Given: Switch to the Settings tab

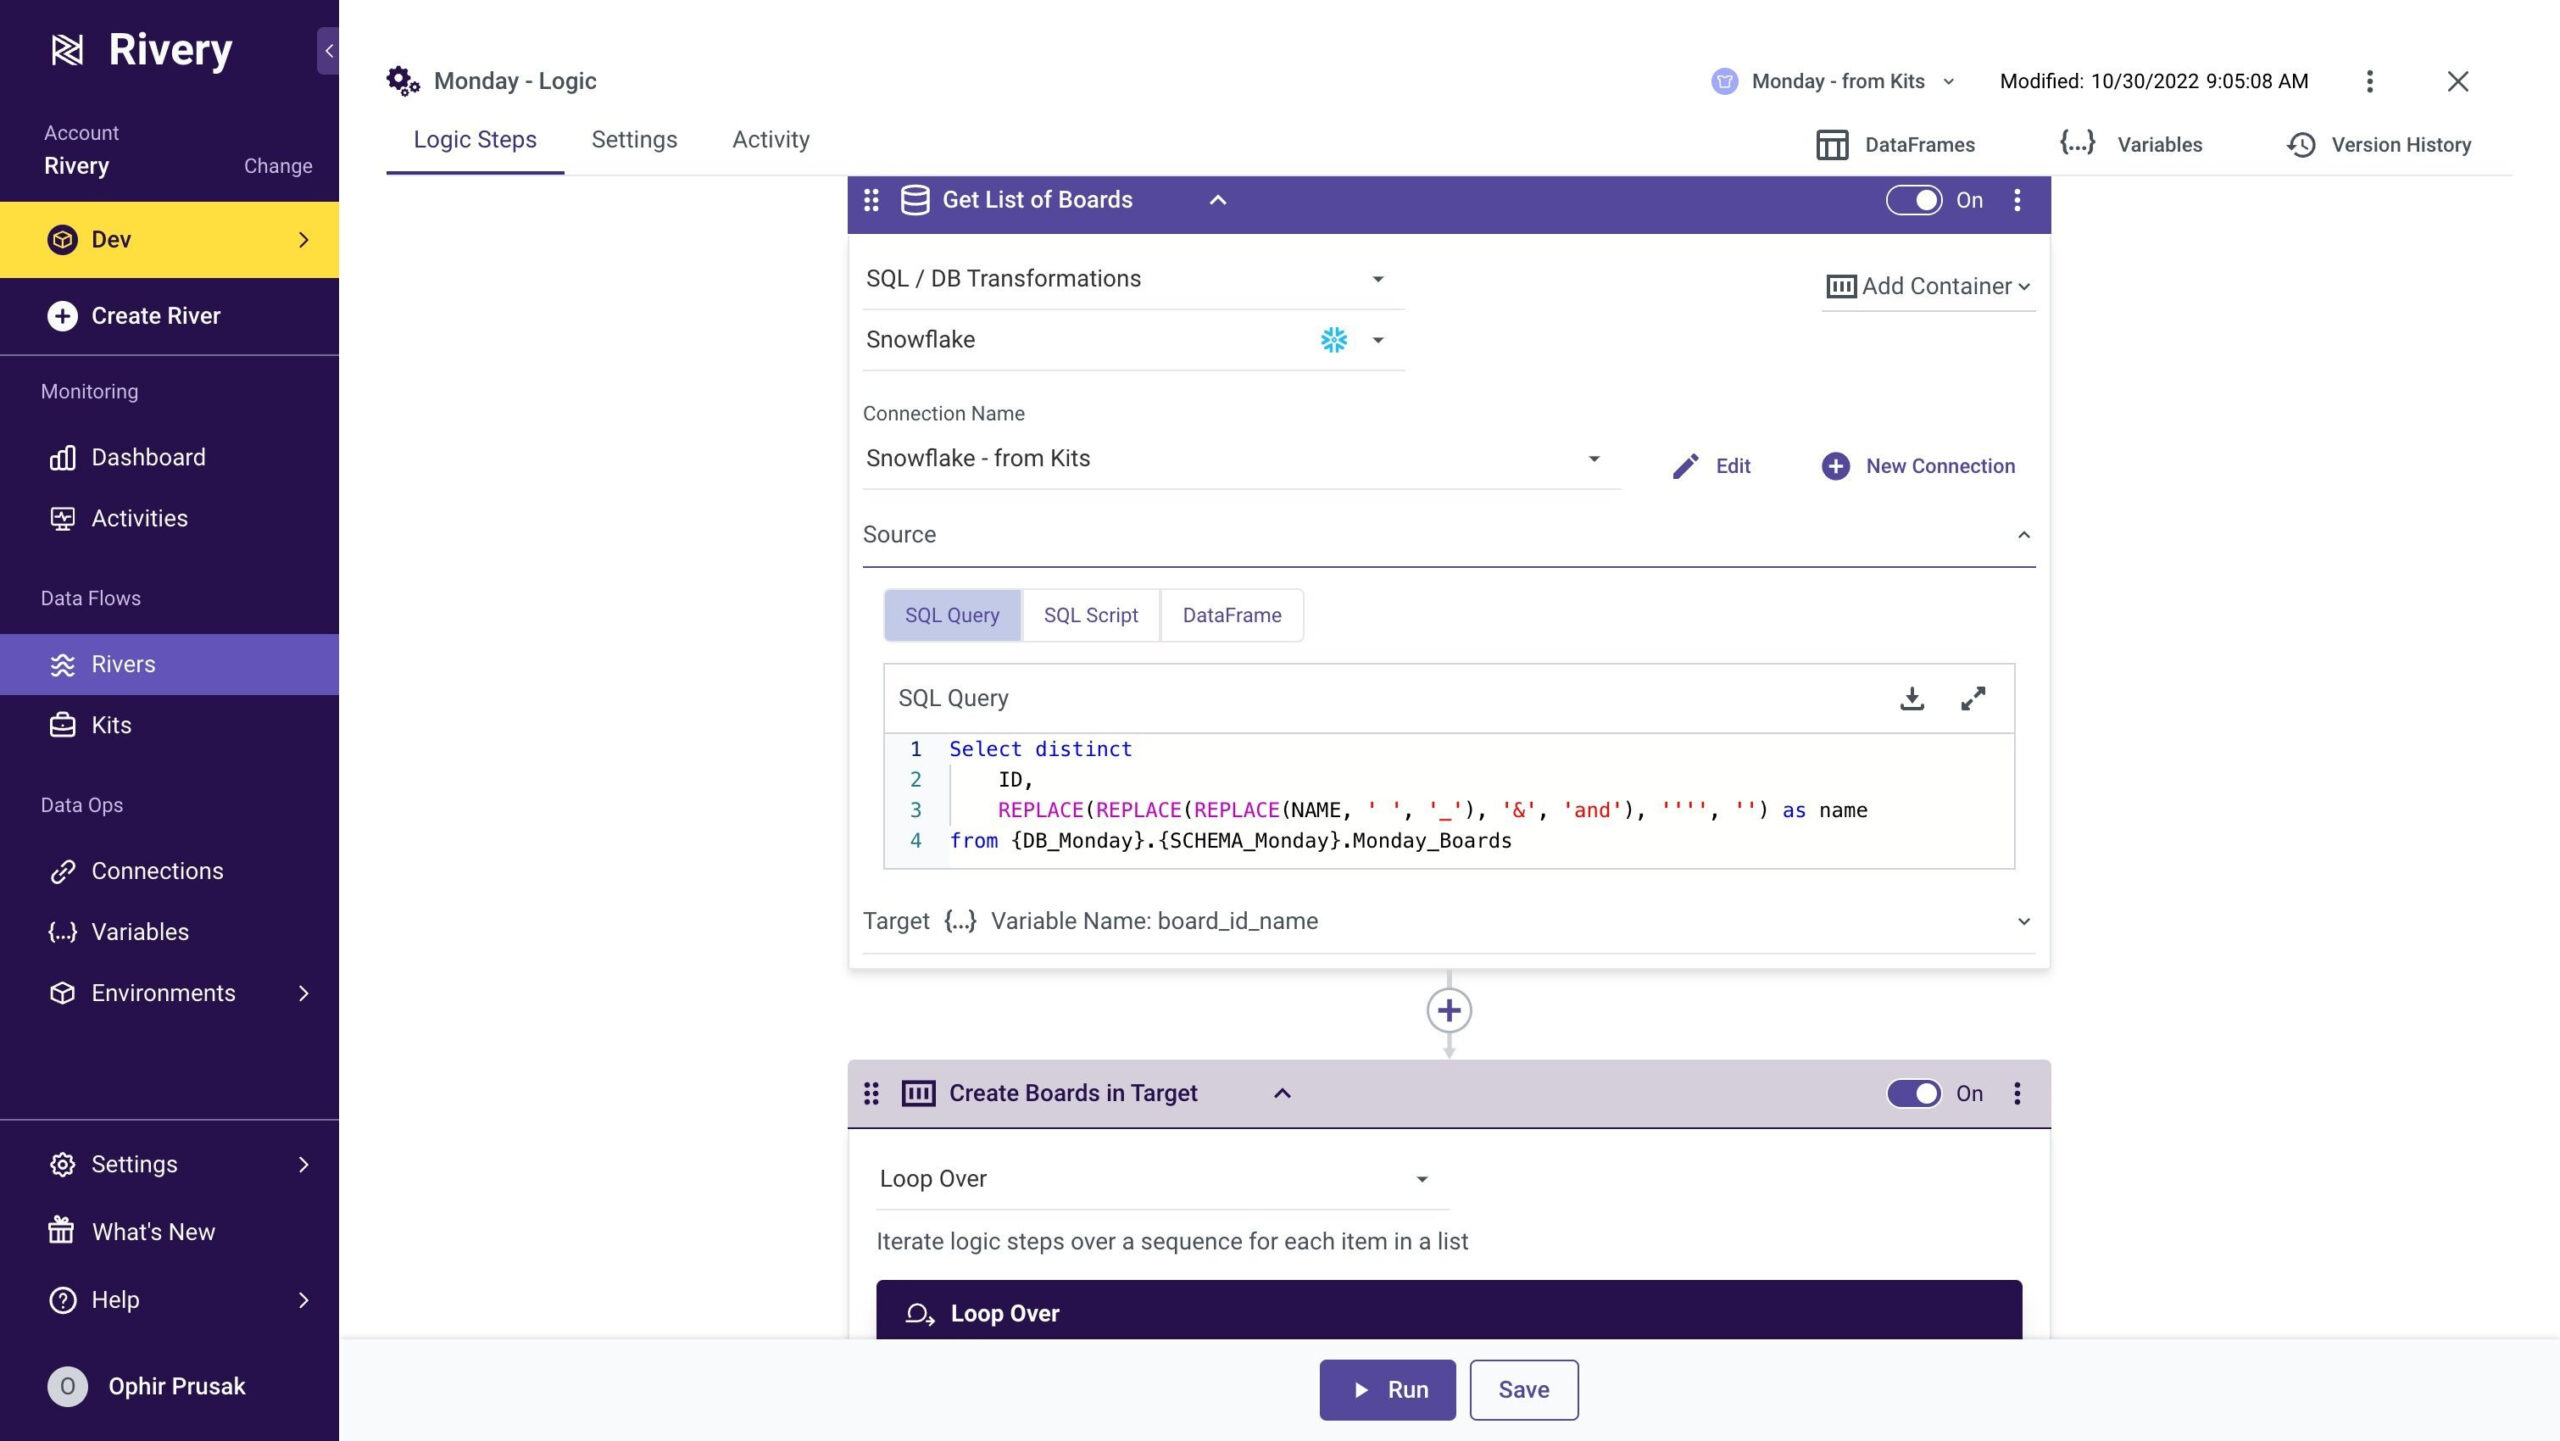Looking at the screenshot, I should (x=634, y=140).
